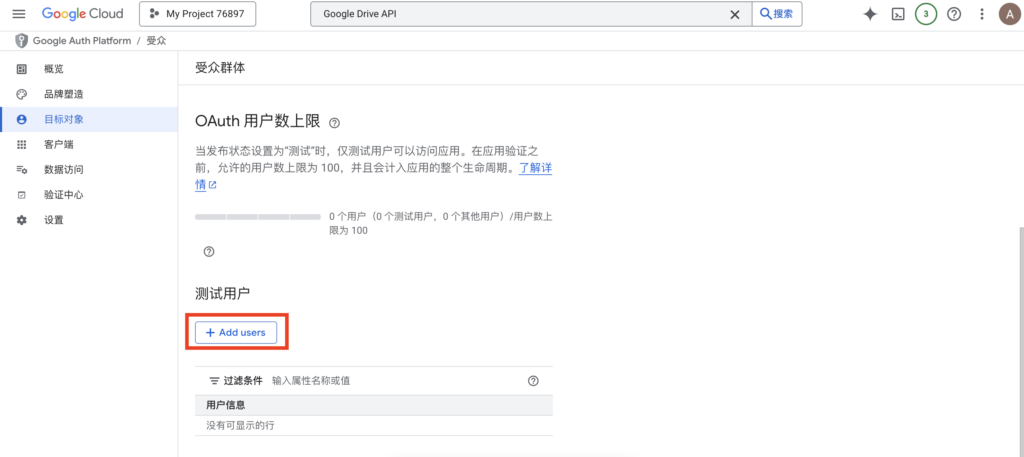Image resolution: width=1024 pixels, height=457 pixels.
Task: Open the My Project 76897 project selector
Action: tap(197, 14)
